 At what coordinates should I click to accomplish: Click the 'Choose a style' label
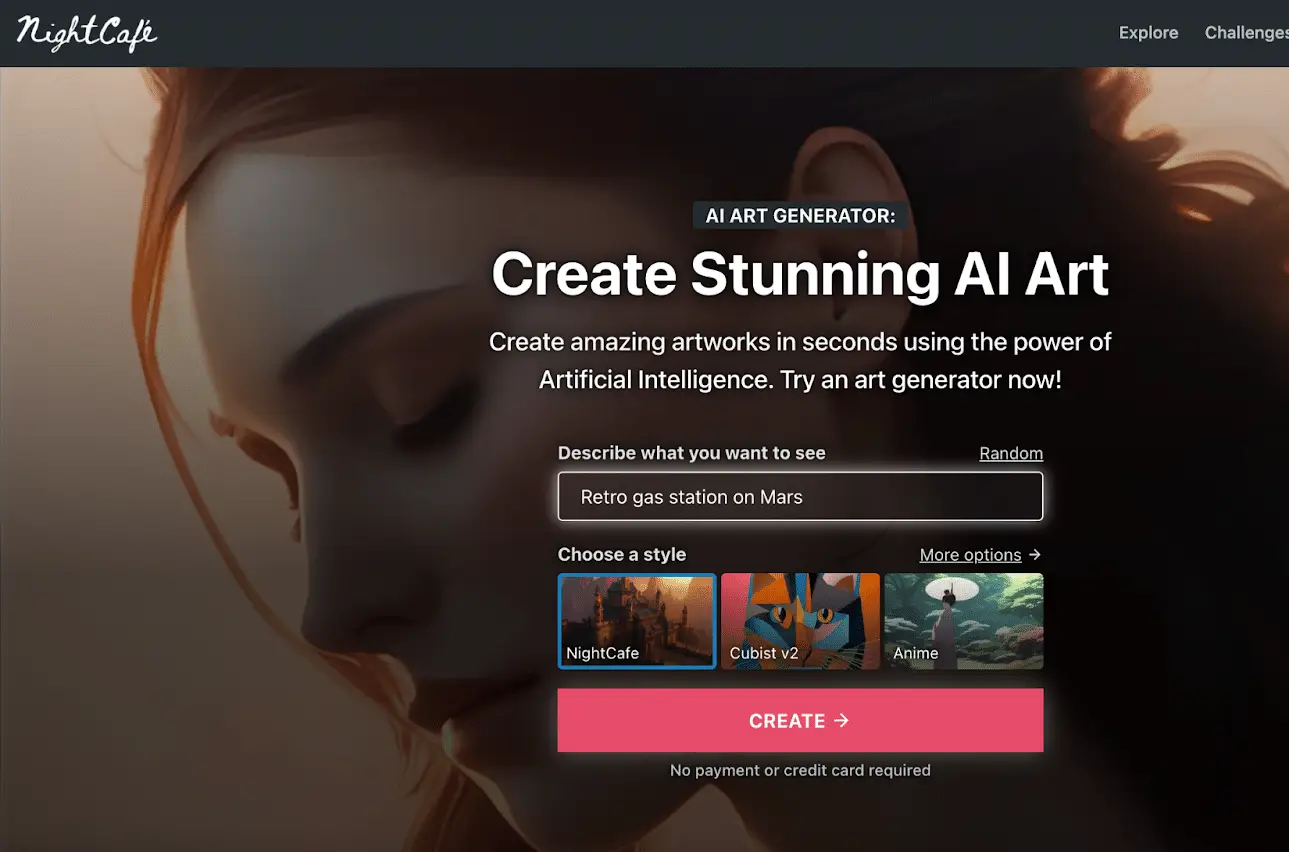pyautogui.click(x=622, y=555)
